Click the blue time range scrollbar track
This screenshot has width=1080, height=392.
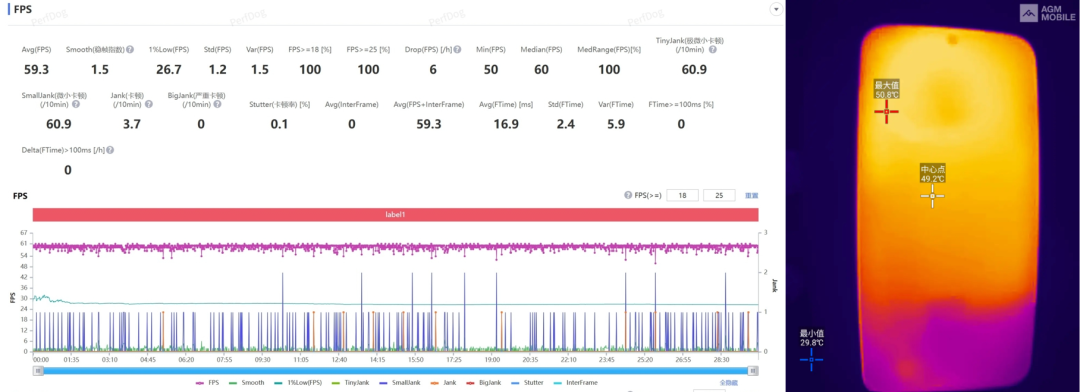pyautogui.click(x=396, y=371)
